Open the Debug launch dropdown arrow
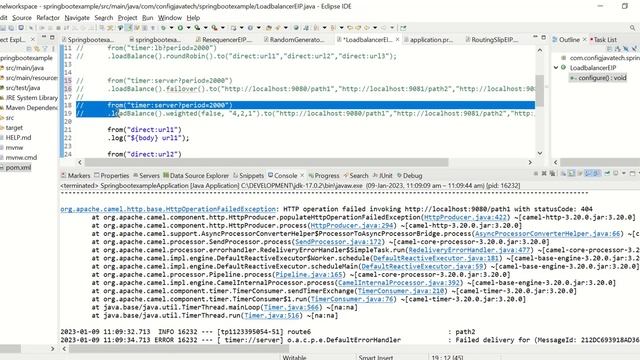Viewport: 640px width, 360px height. tap(171, 28)
